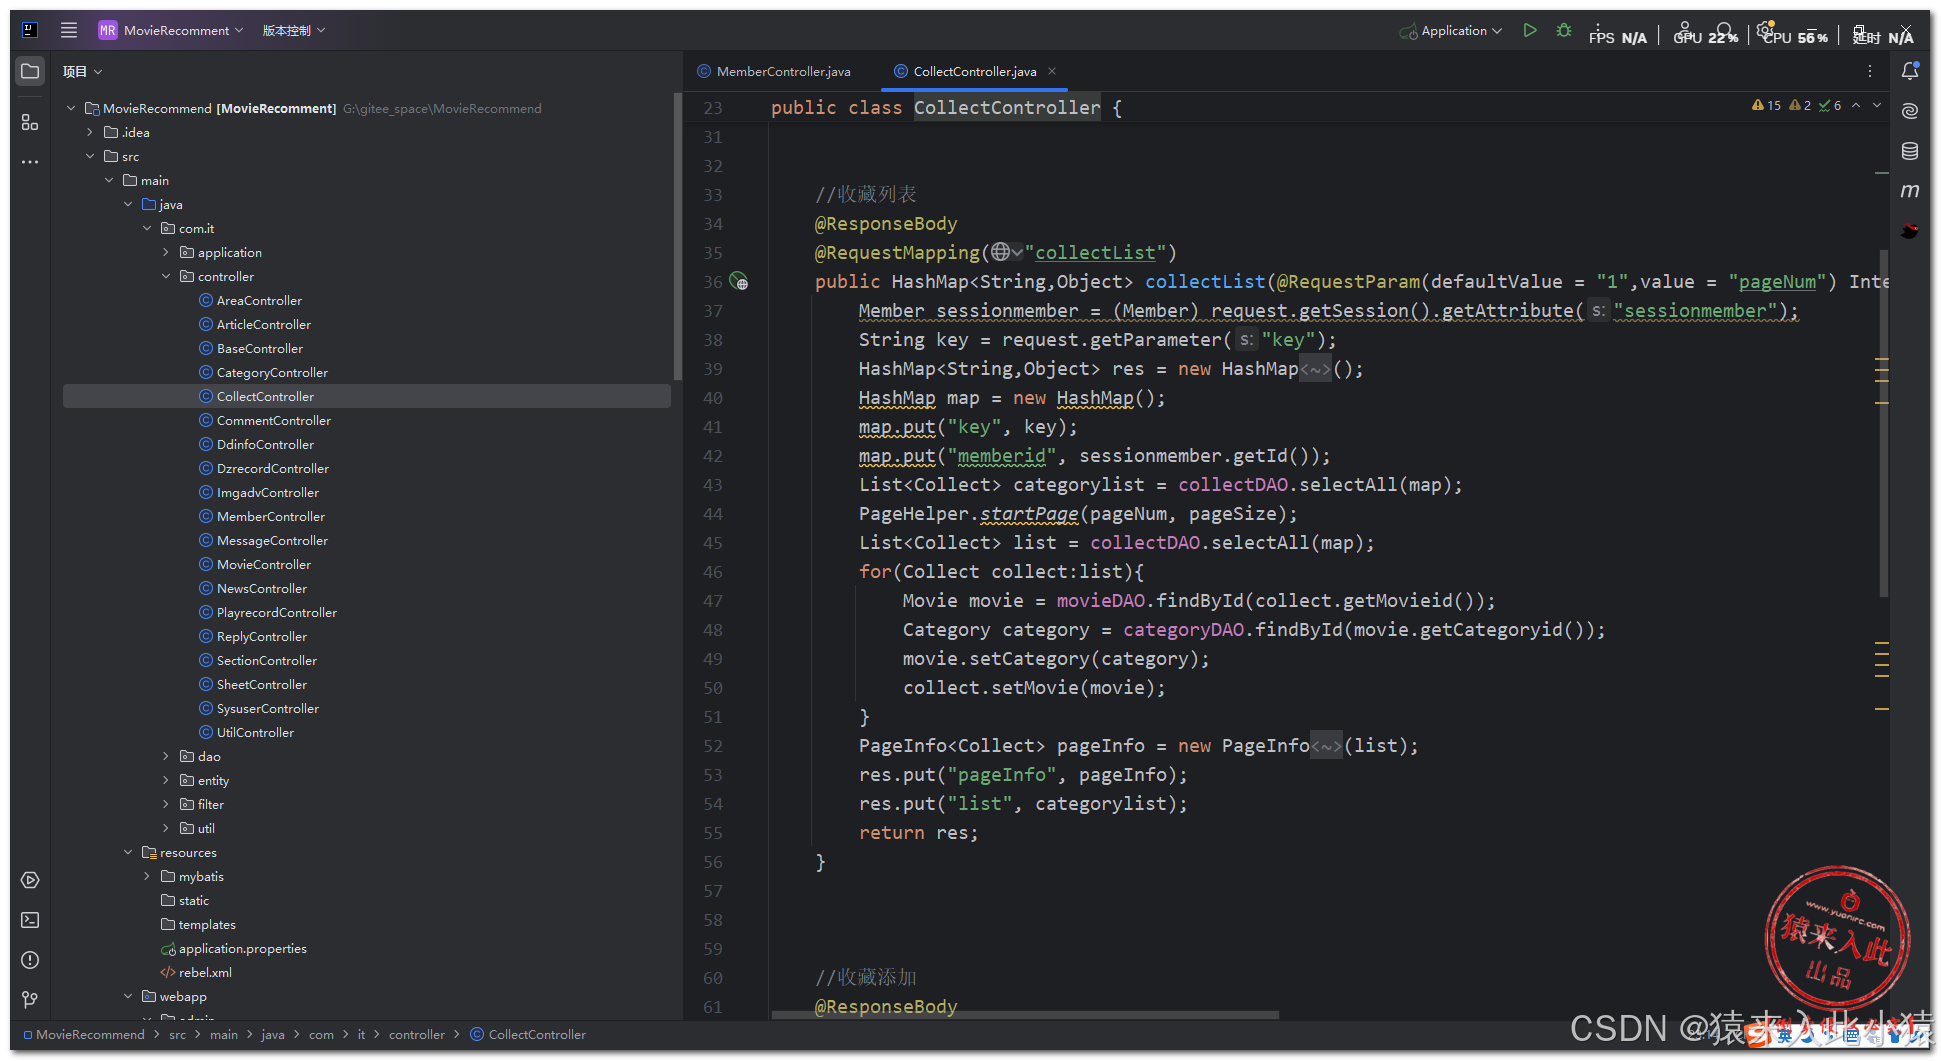Open the Project tool window icon
The height and width of the screenshot is (1061, 1941).
pyautogui.click(x=30, y=71)
